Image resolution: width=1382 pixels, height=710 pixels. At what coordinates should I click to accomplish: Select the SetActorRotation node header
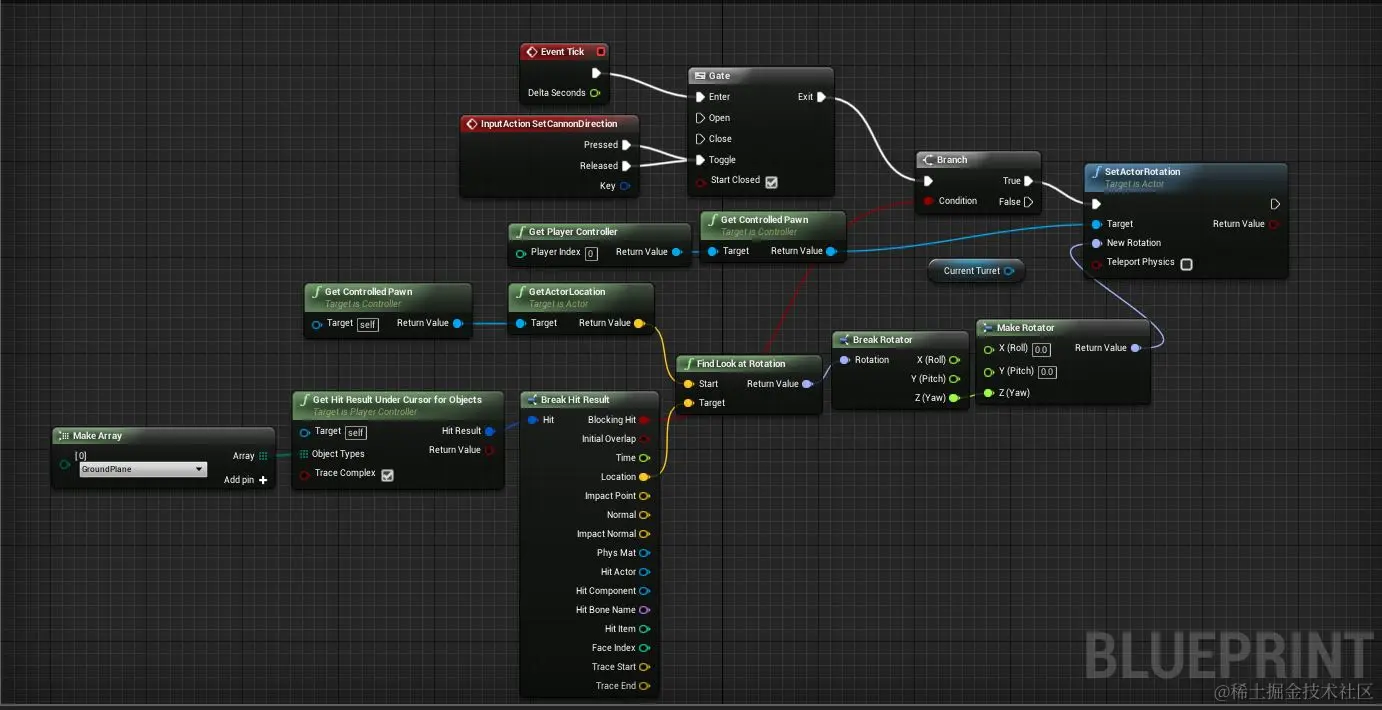(x=1186, y=177)
